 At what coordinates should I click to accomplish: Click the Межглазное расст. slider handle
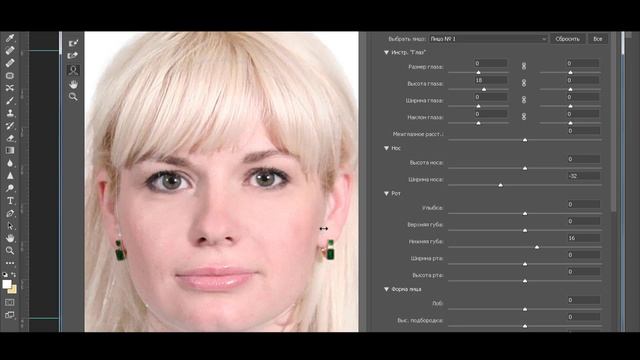pos(525,140)
